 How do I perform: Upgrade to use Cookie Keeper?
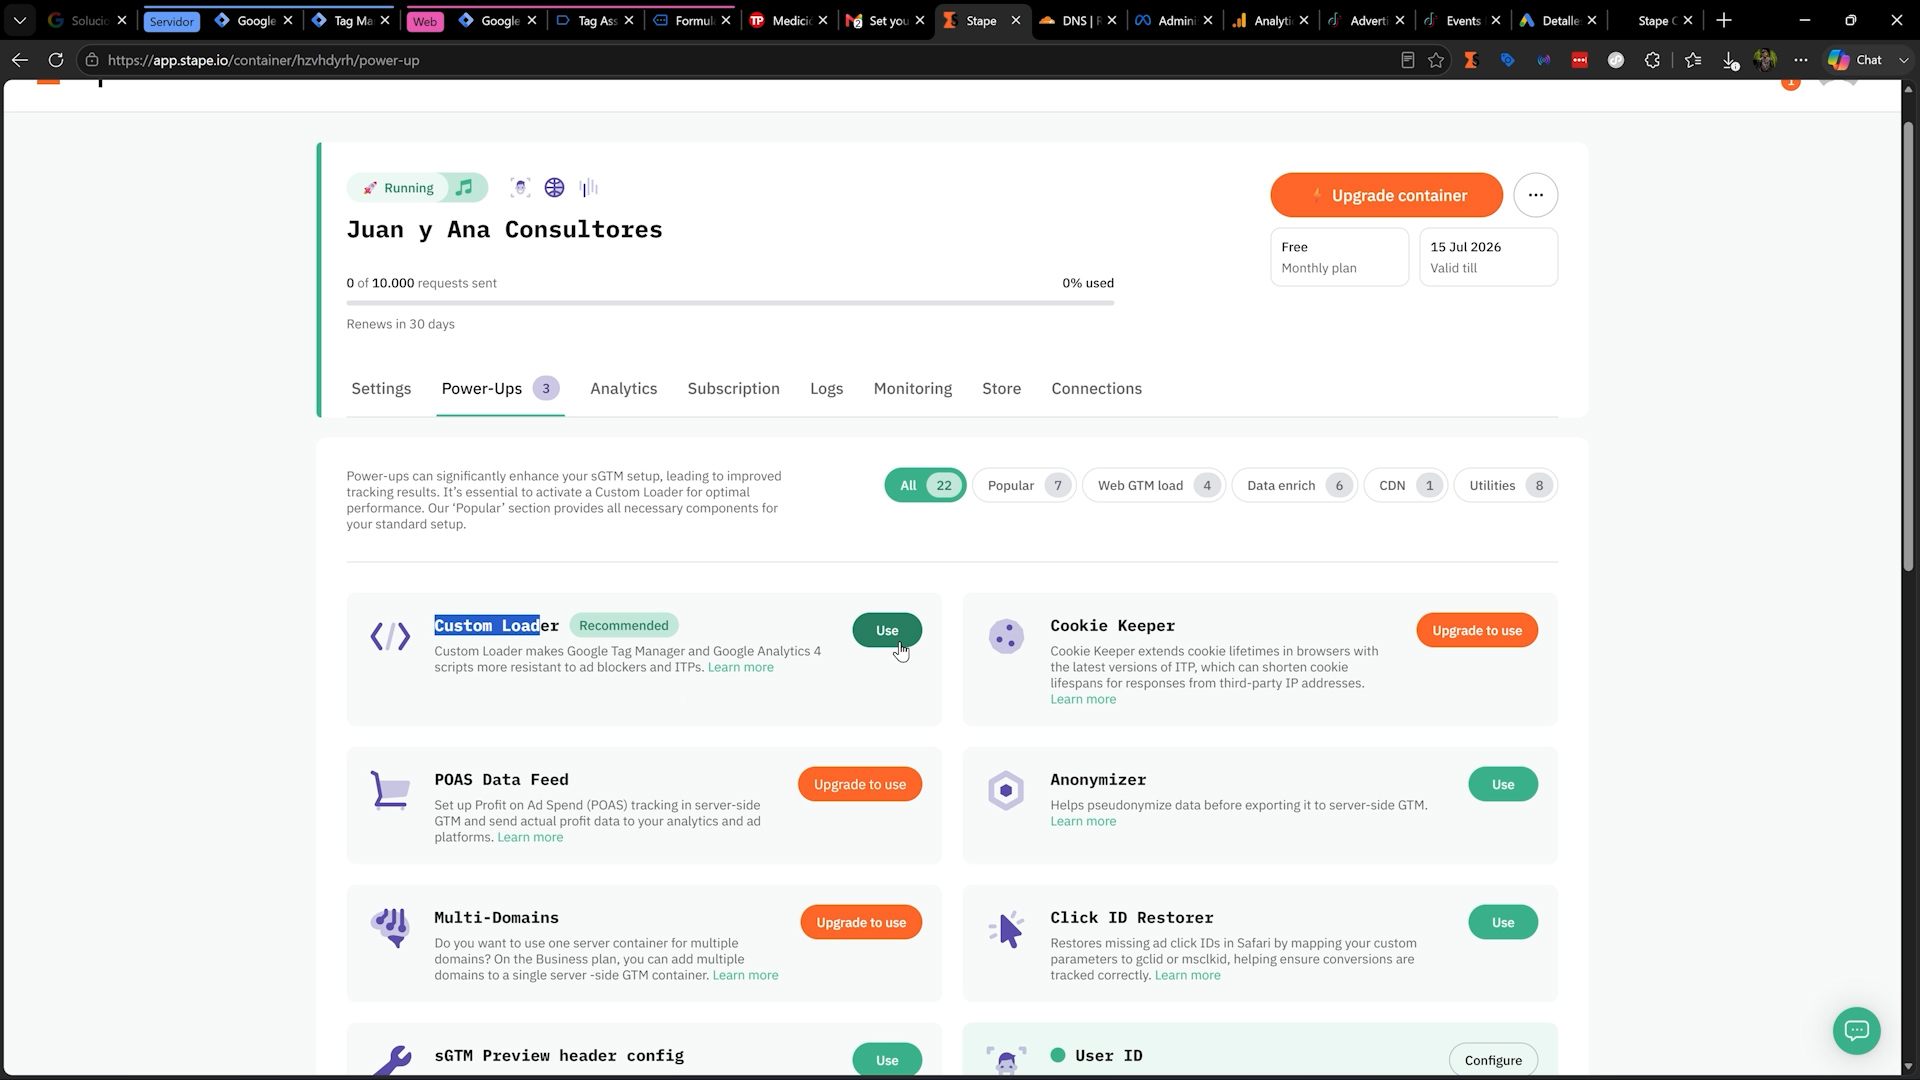pyautogui.click(x=1477, y=630)
